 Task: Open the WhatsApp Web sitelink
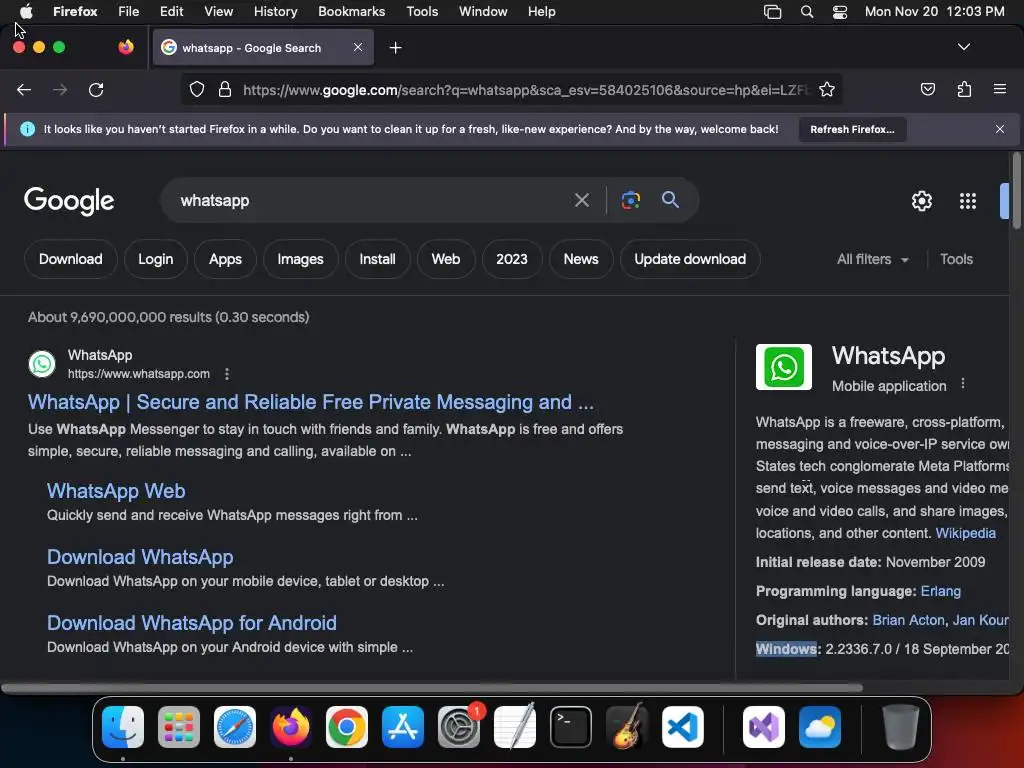tap(116, 491)
